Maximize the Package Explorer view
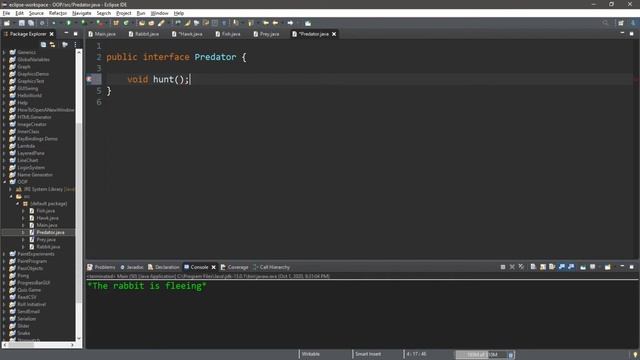640x360 pixels. (x=76, y=33)
